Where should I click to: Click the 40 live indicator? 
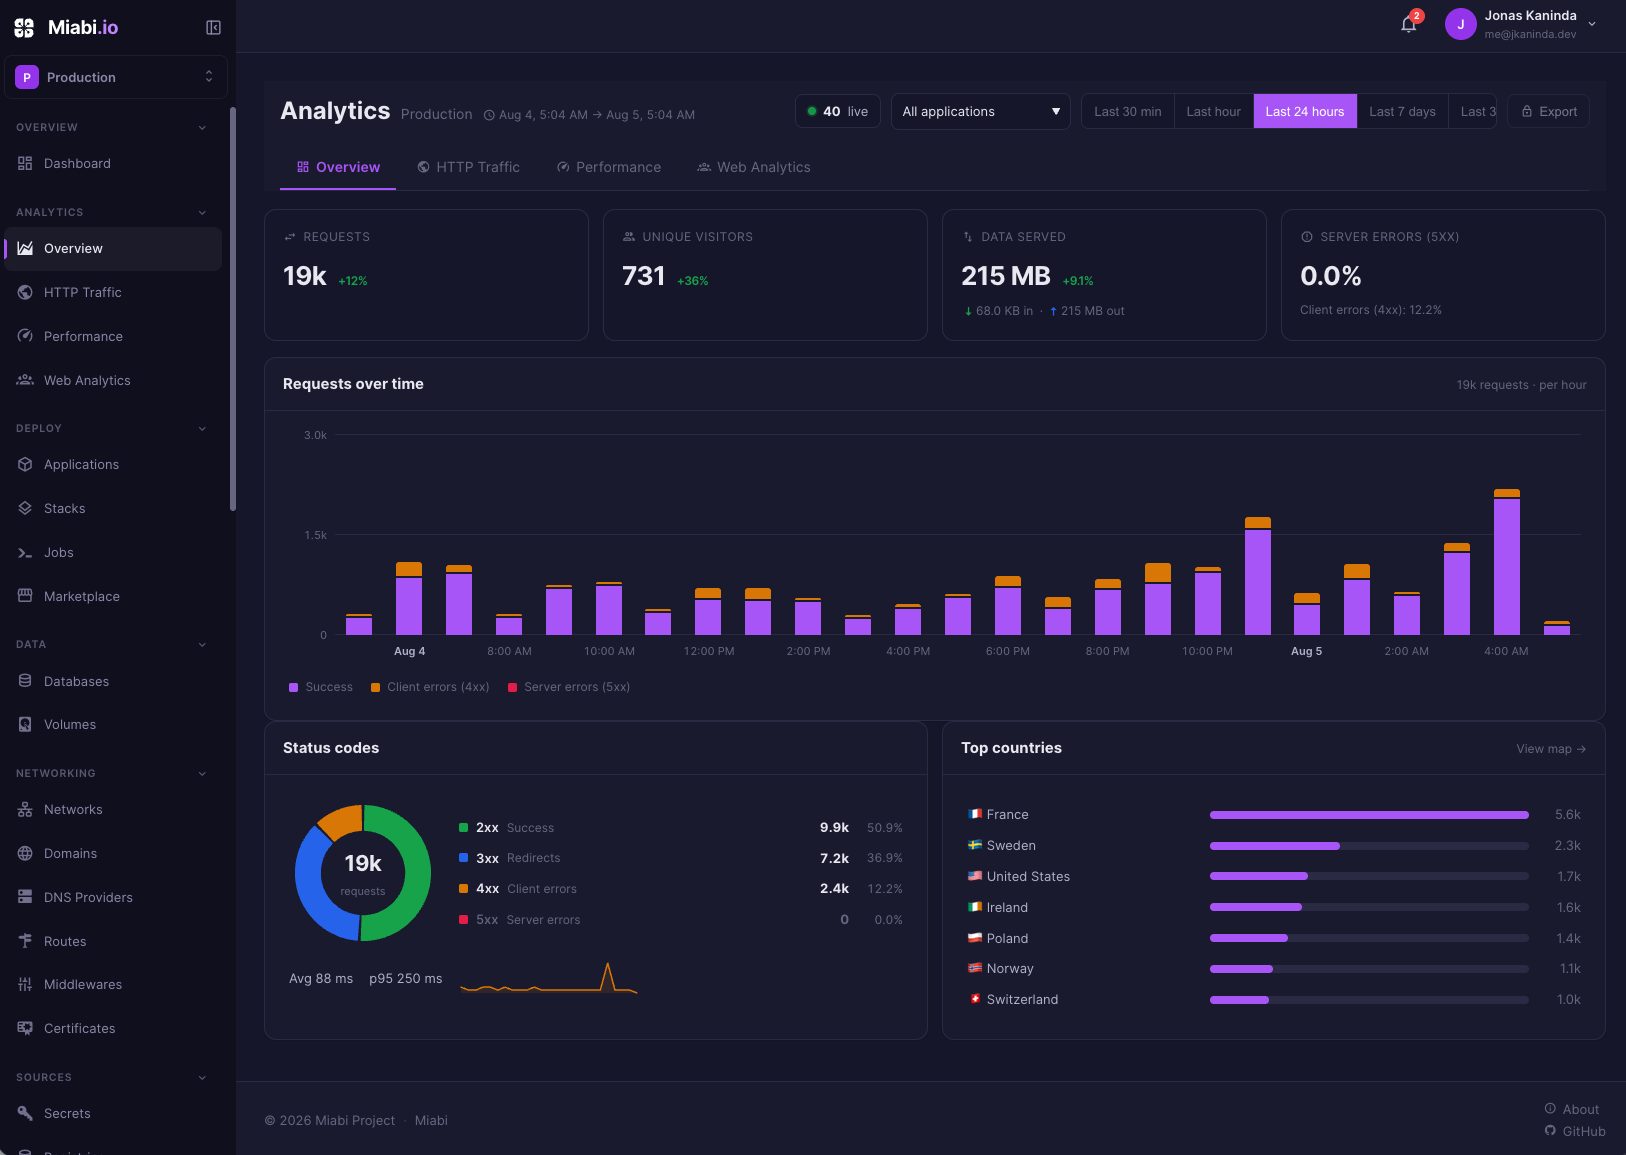(838, 111)
